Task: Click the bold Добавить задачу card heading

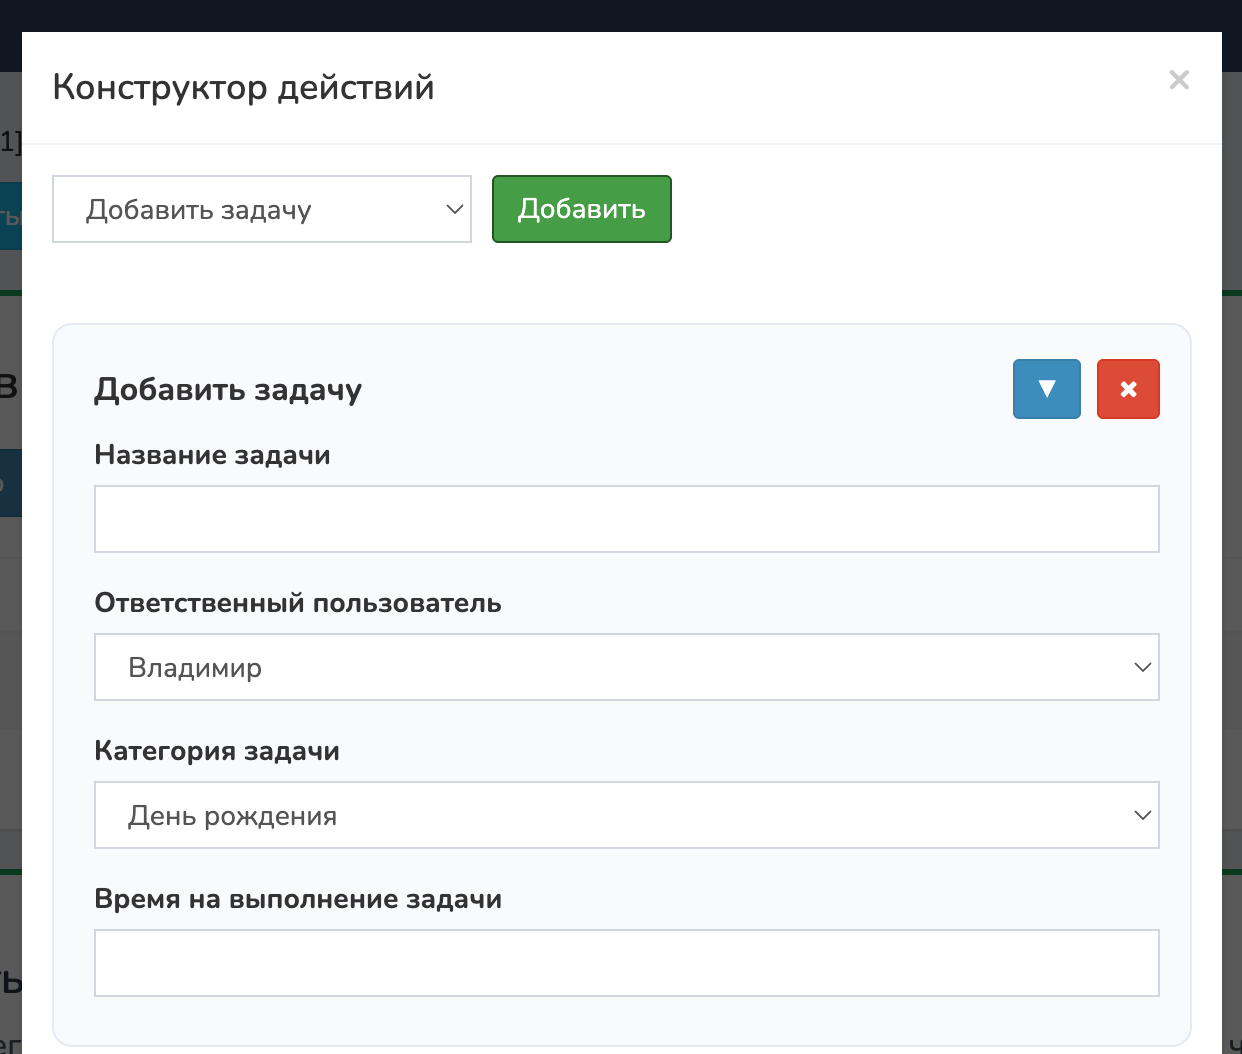Action: [228, 389]
